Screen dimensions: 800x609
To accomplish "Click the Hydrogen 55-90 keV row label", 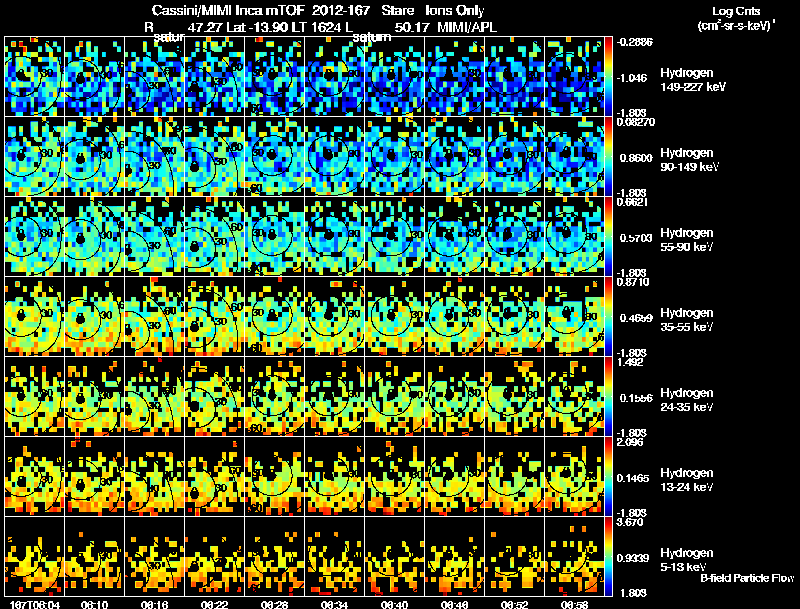I will pyautogui.click(x=686, y=240).
